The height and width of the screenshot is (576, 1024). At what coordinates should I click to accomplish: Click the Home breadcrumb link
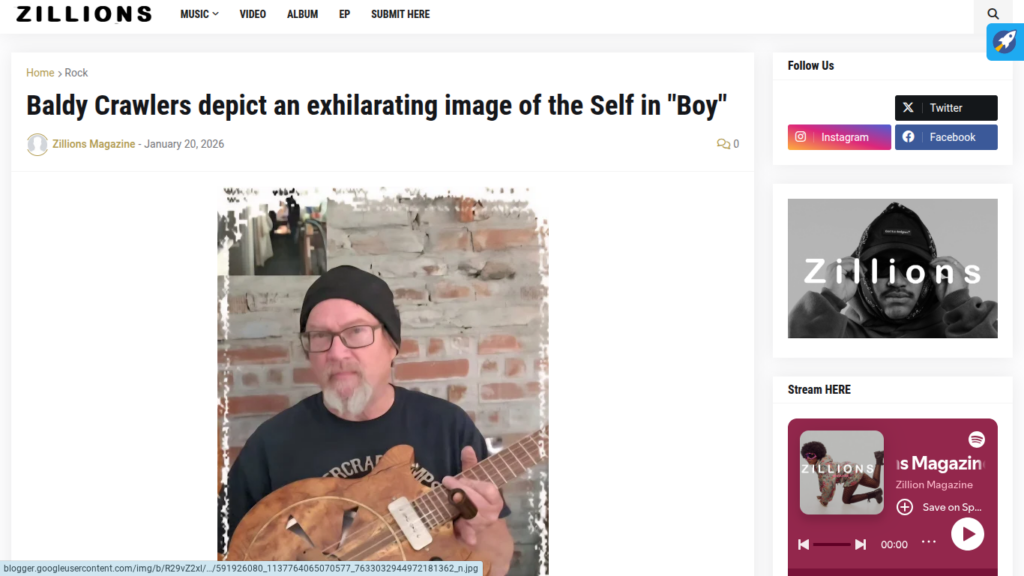pos(40,72)
